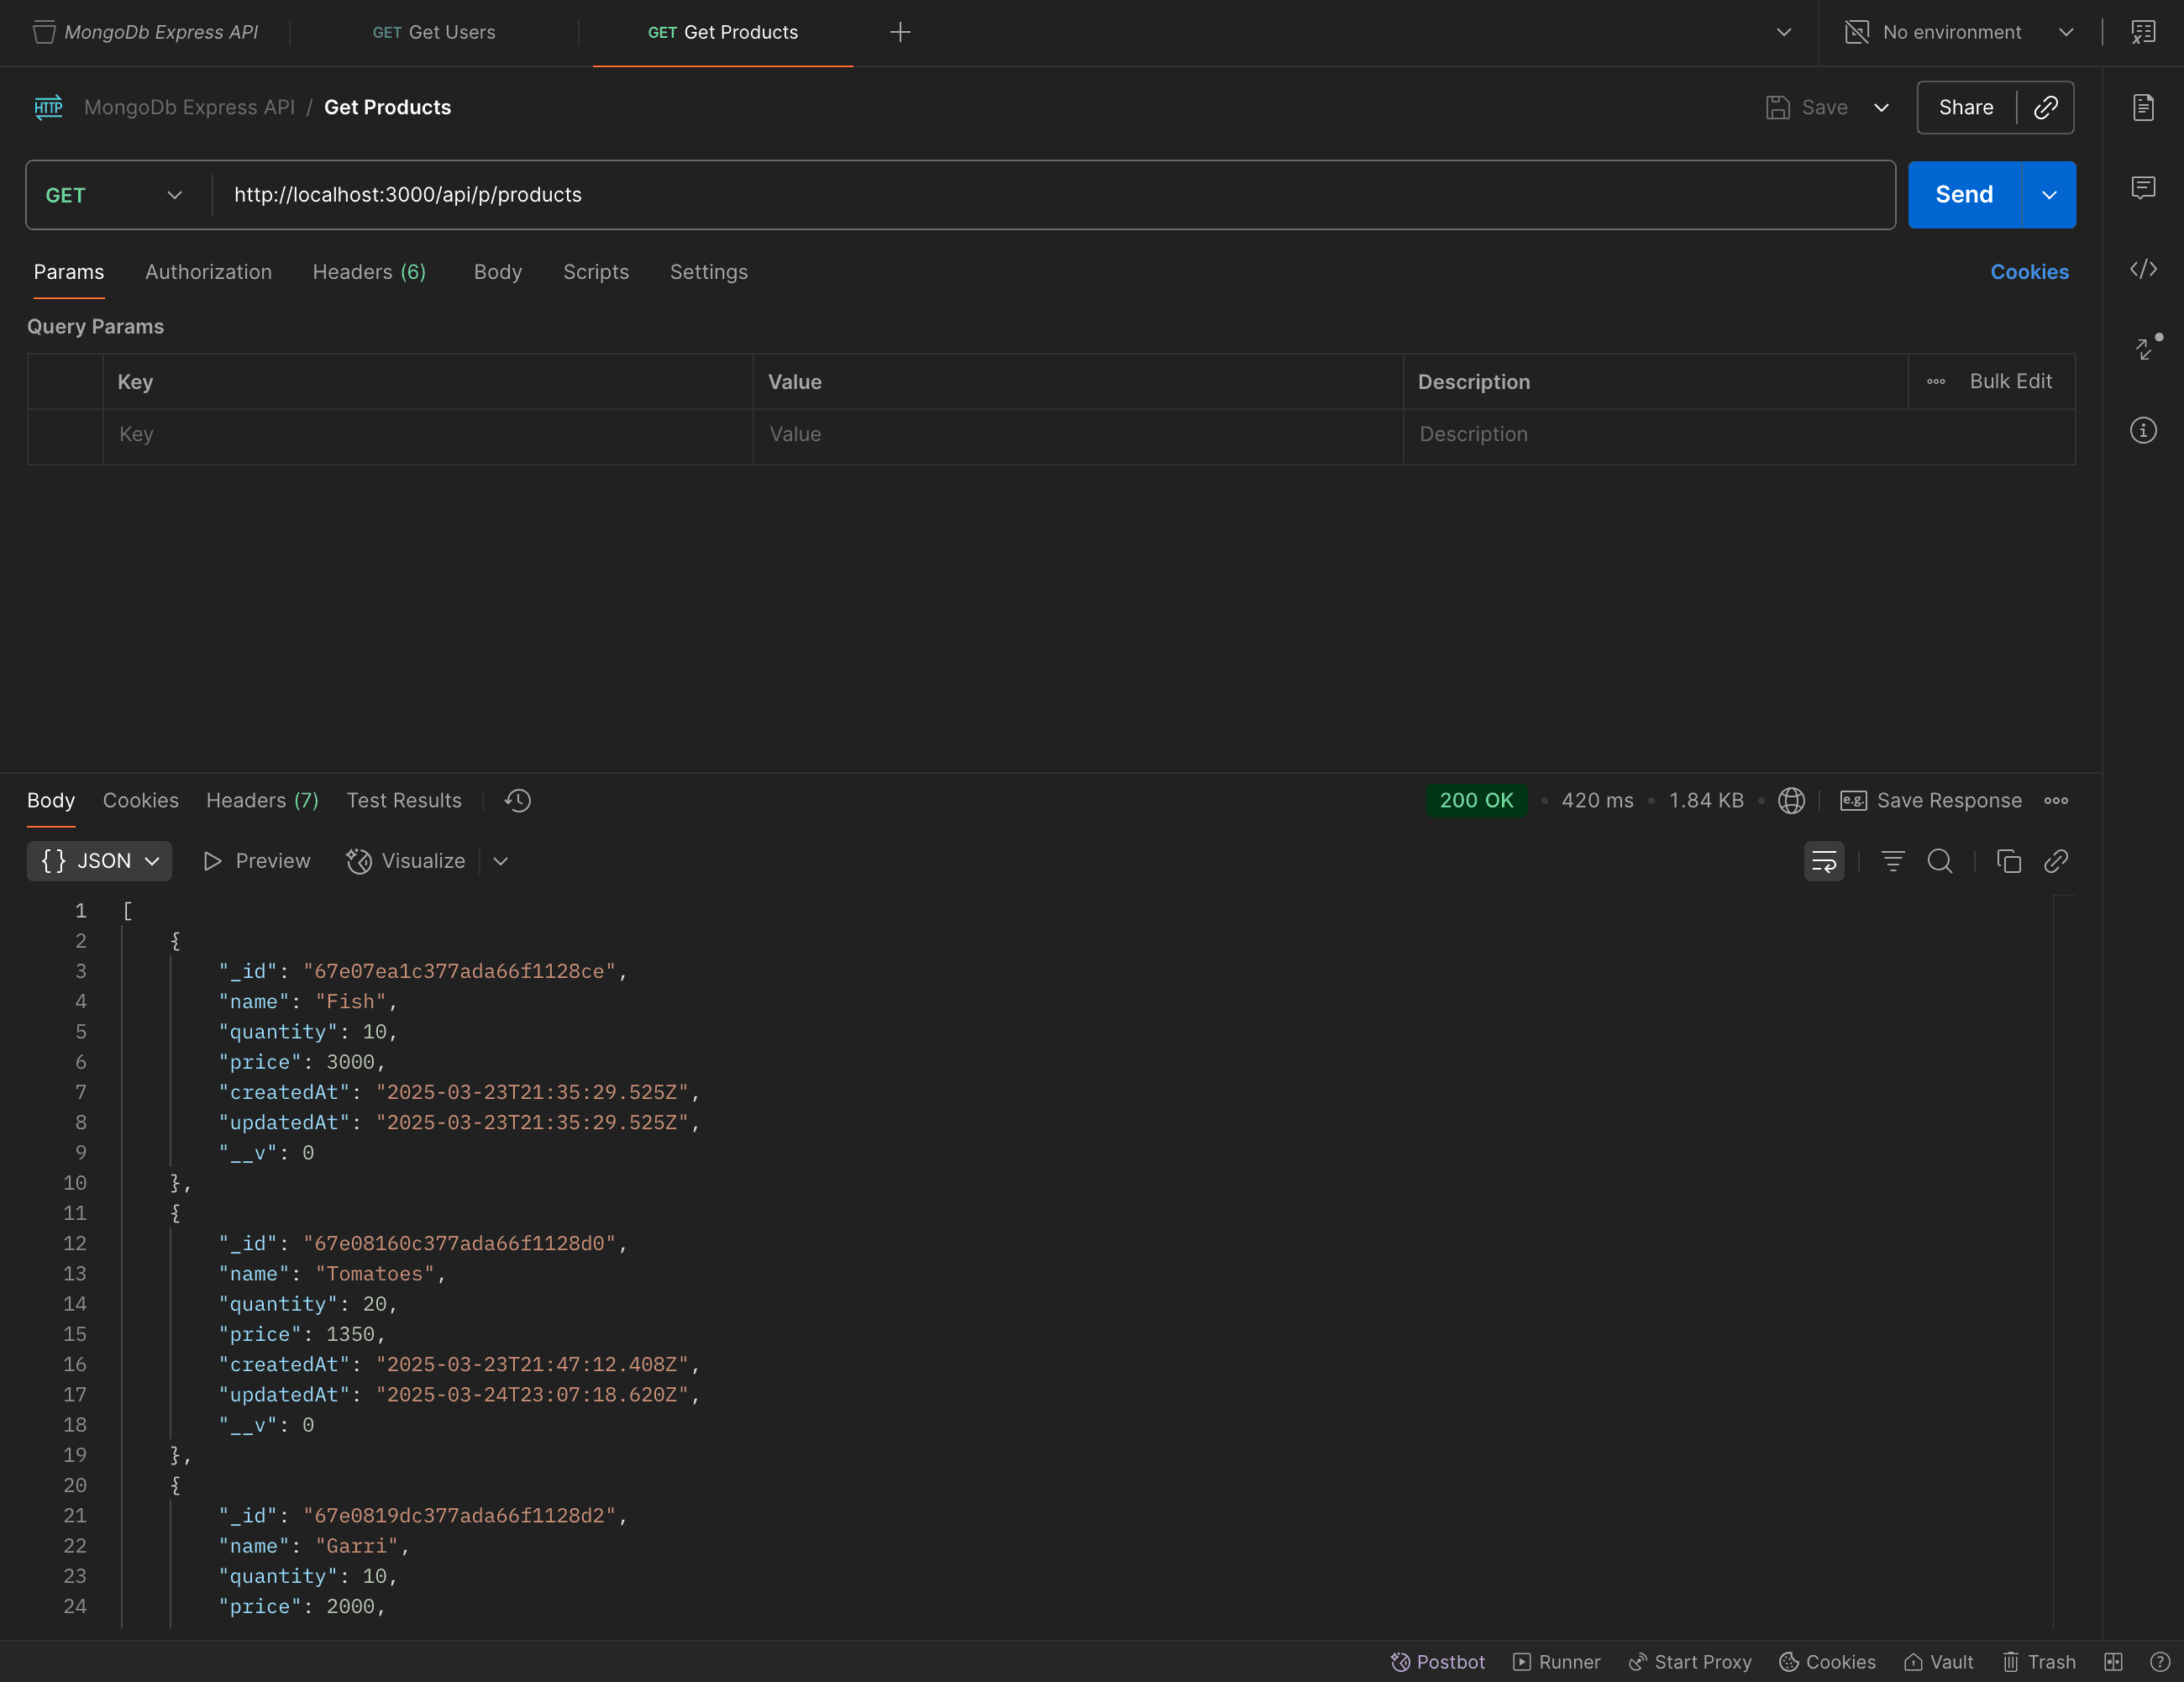This screenshot has height=1682, width=2184.
Task: Click the Save button
Action: coord(1807,107)
